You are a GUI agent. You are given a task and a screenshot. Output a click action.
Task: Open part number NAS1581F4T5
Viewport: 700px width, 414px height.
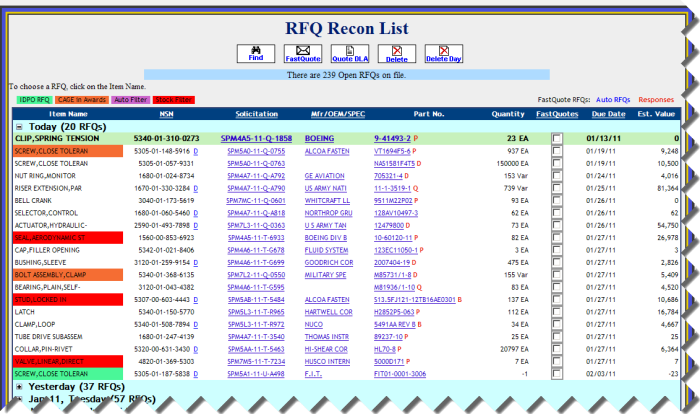pos(395,163)
